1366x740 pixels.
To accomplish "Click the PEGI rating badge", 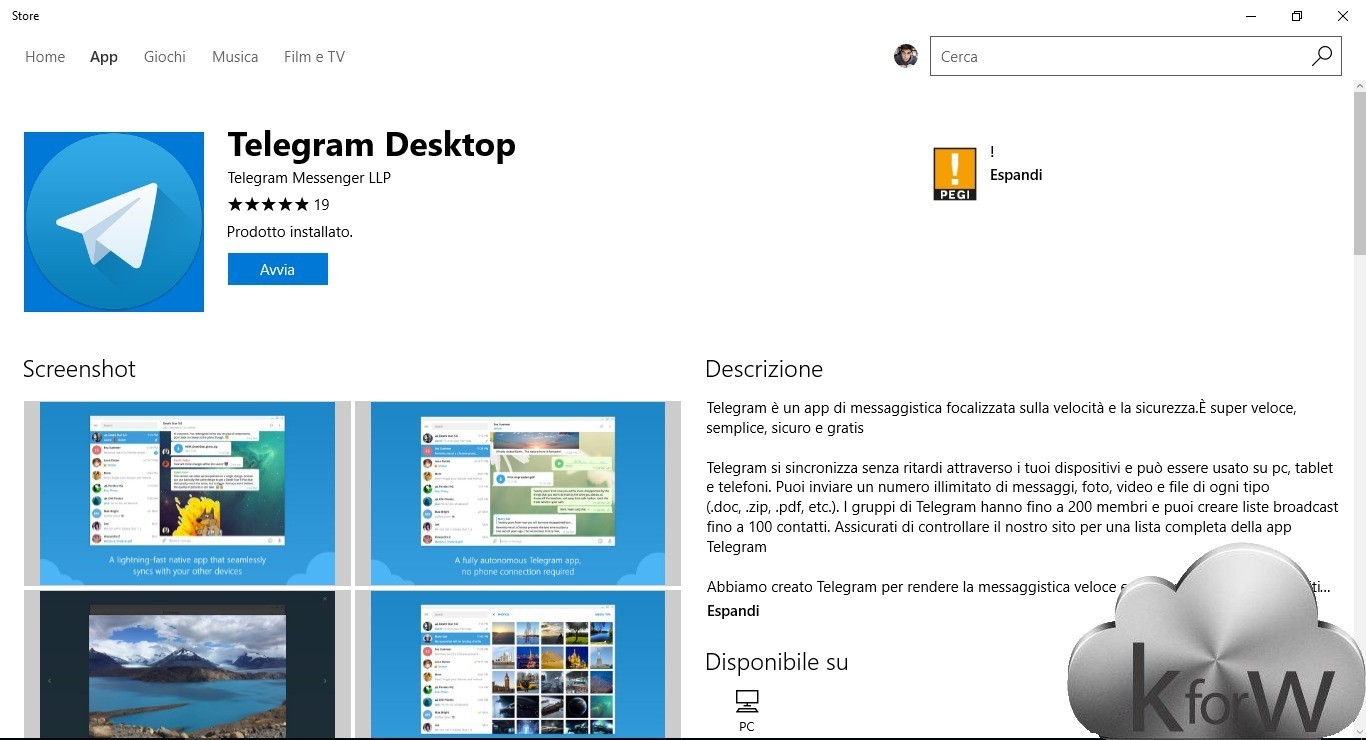I will [954, 174].
